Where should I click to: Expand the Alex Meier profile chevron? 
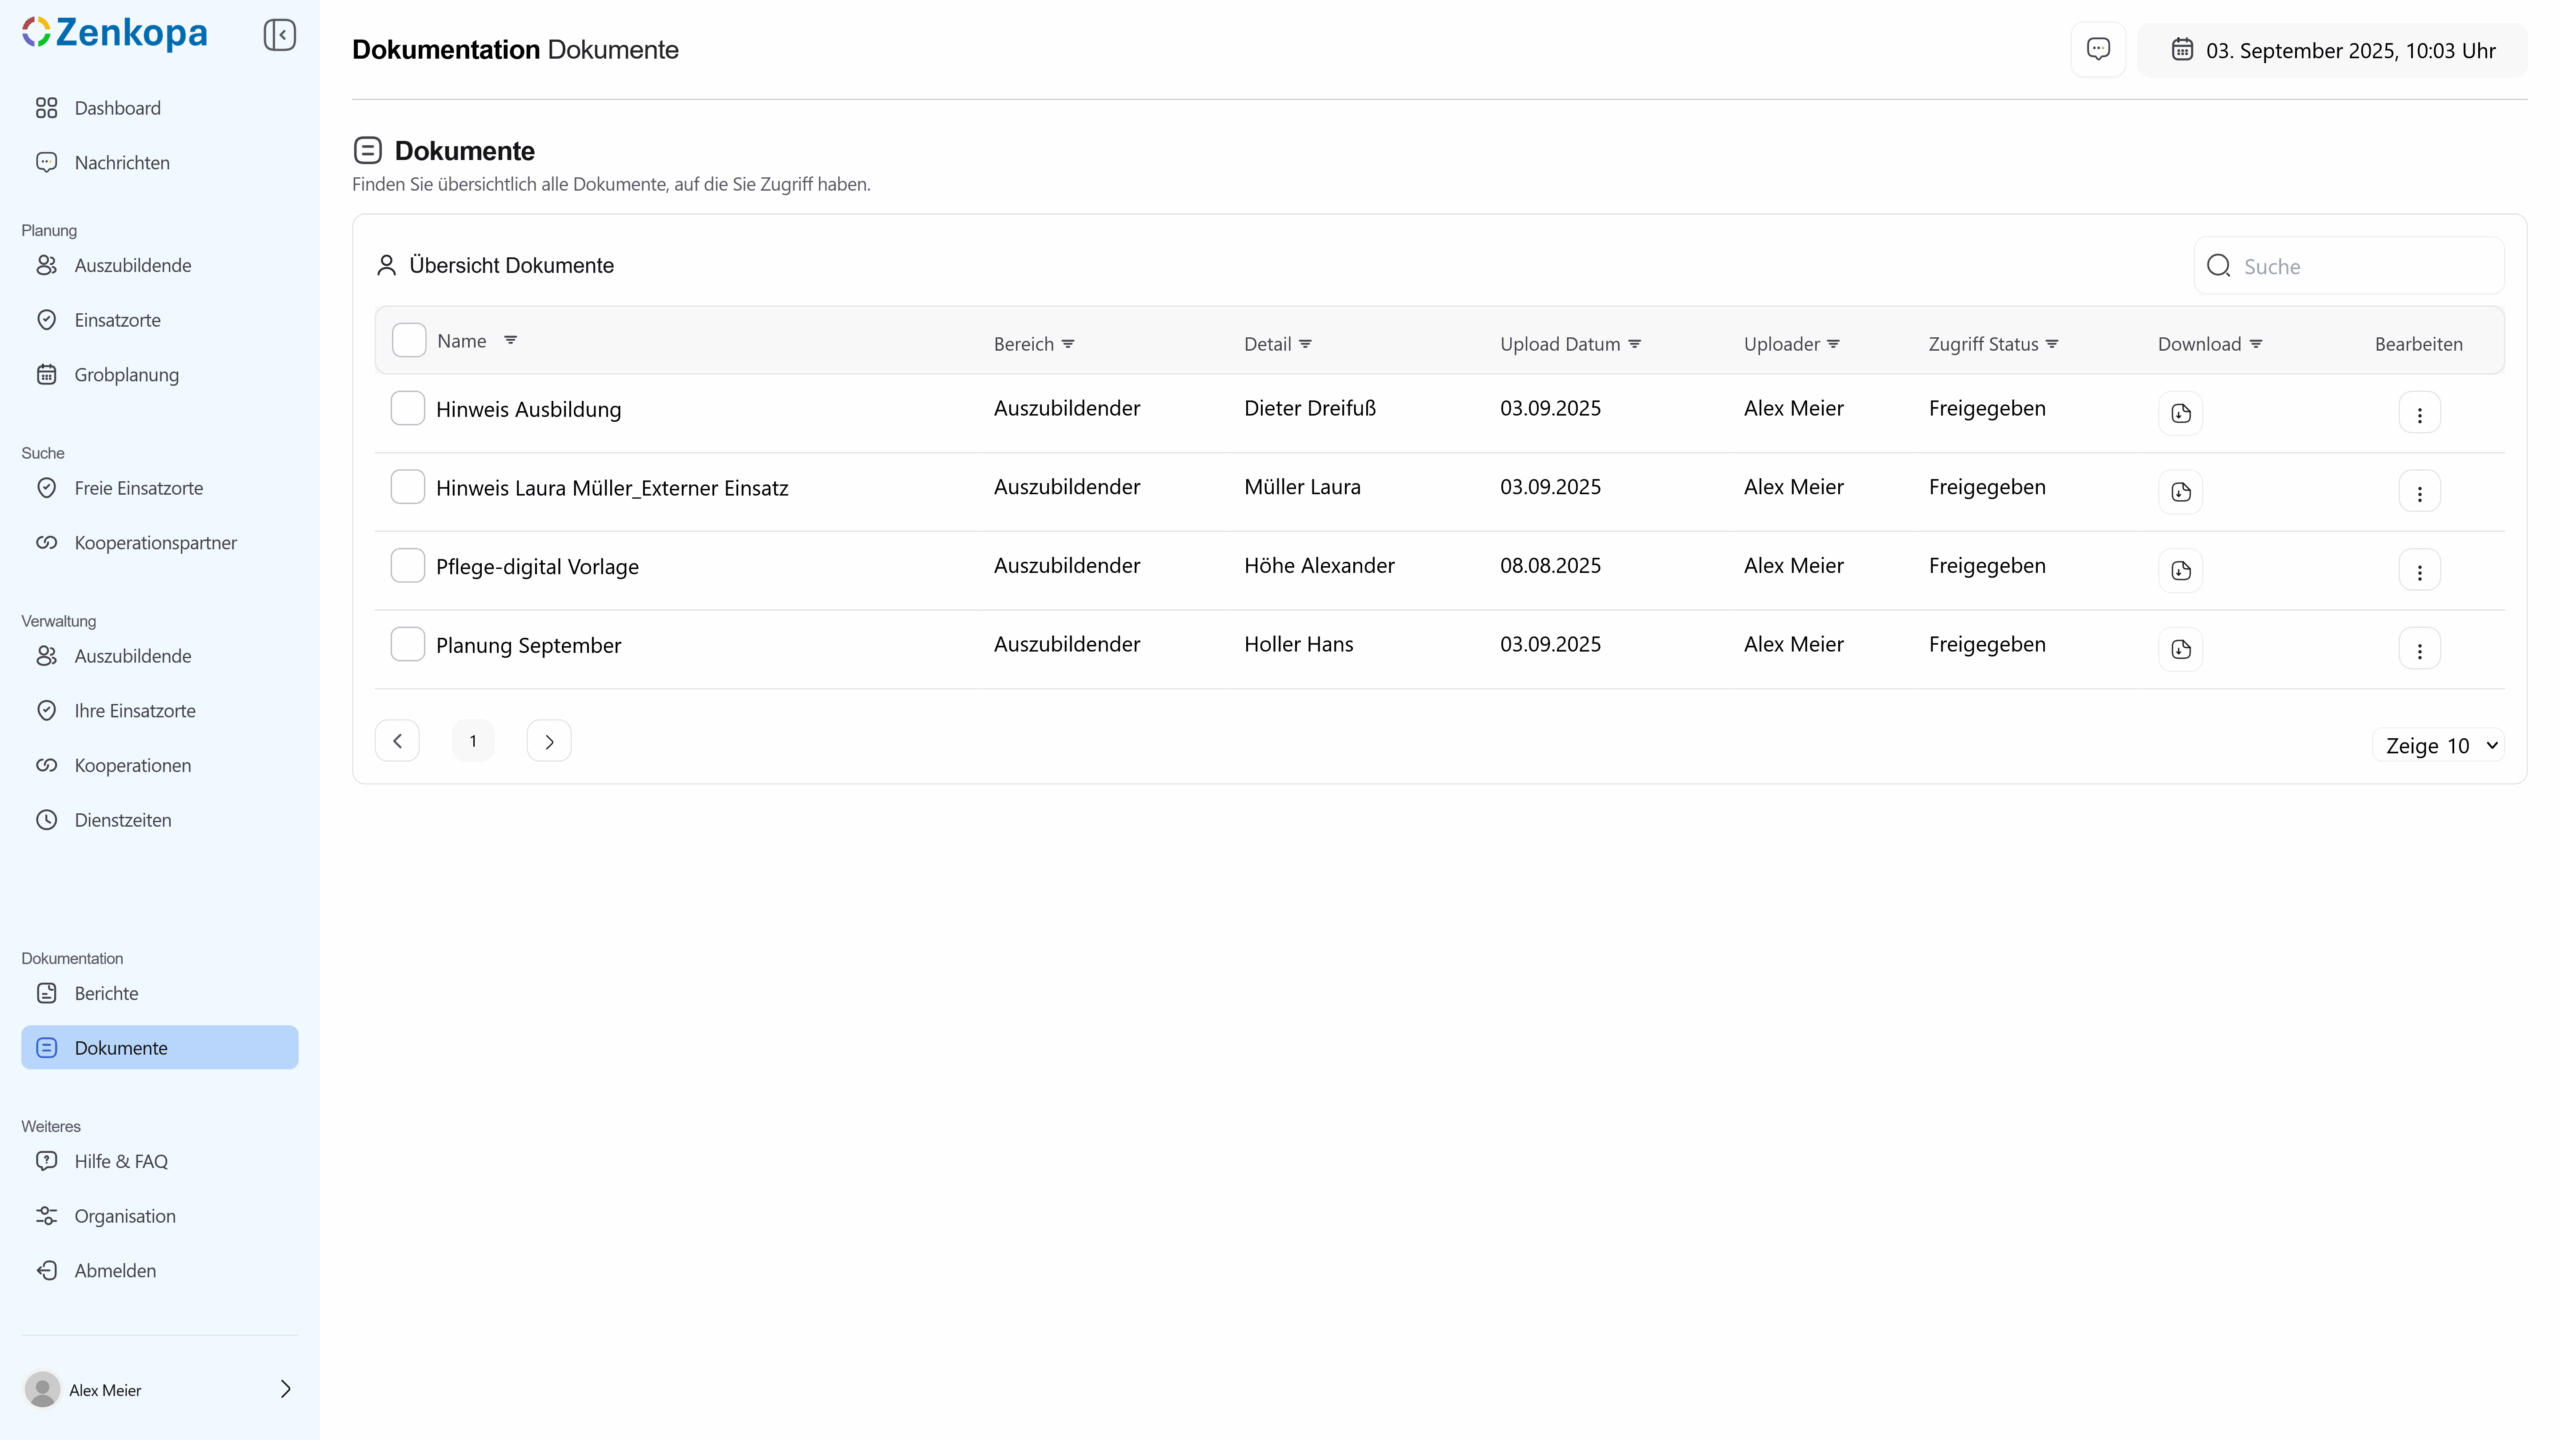(285, 1389)
